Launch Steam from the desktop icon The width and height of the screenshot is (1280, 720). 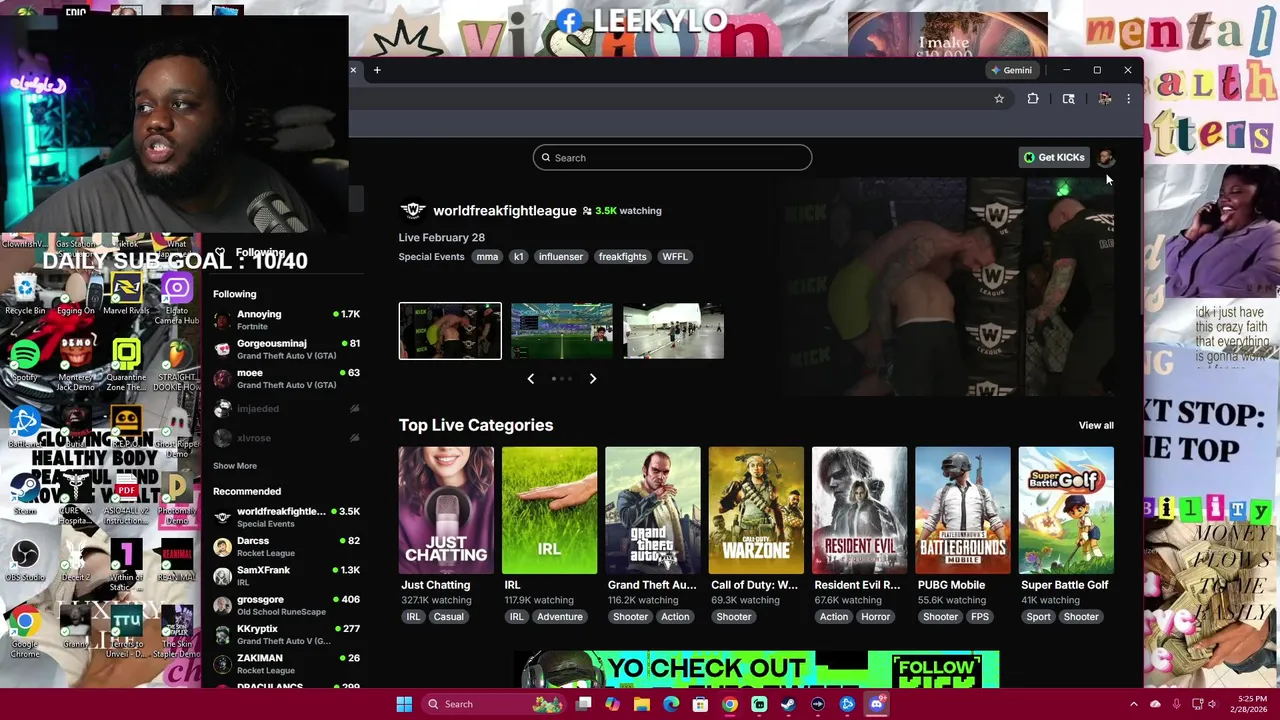(x=25, y=493)
